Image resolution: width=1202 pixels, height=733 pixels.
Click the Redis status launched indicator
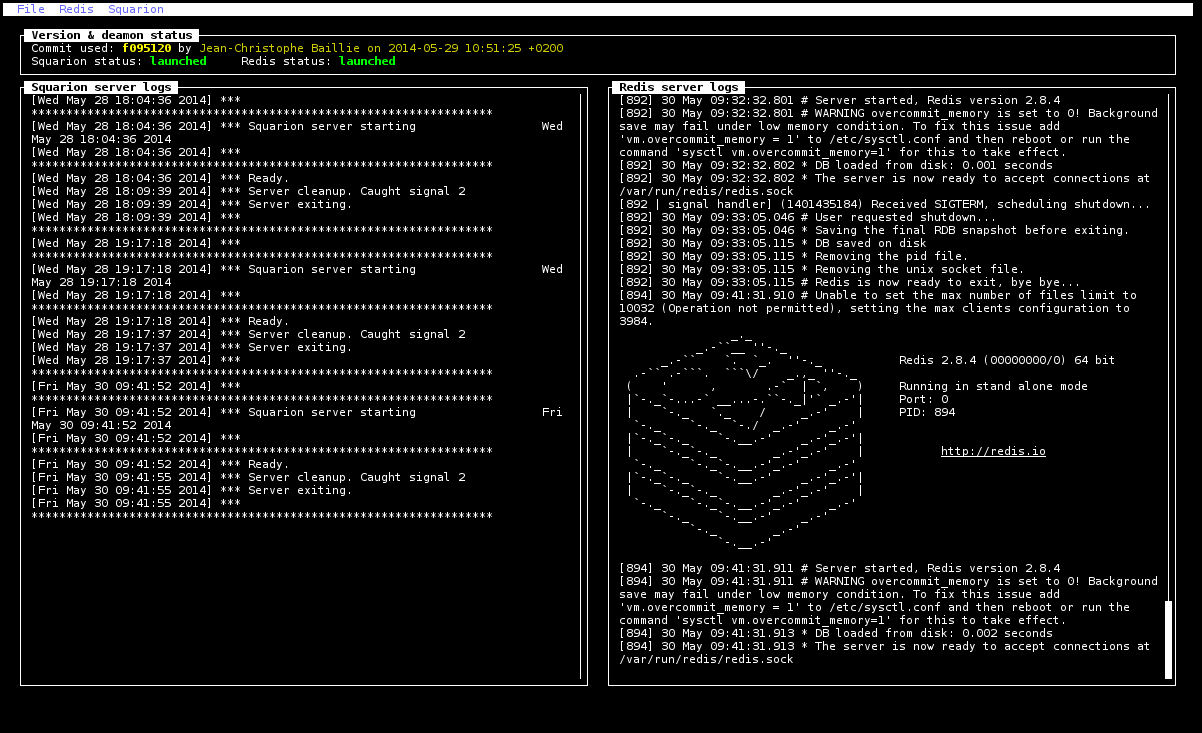367,61
